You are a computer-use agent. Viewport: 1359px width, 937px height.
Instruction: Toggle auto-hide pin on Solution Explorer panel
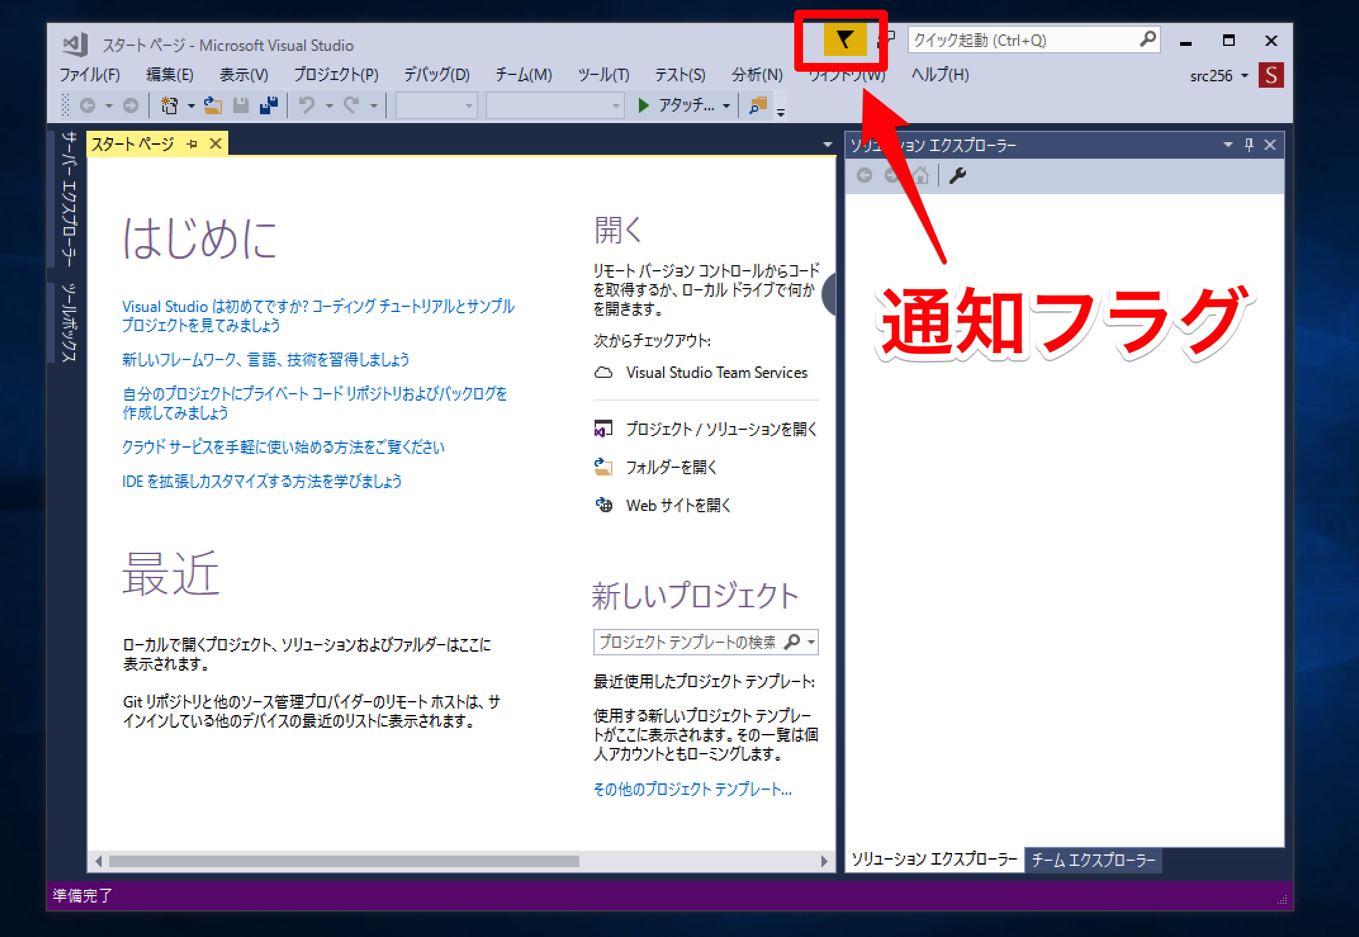pos(1249,145)
